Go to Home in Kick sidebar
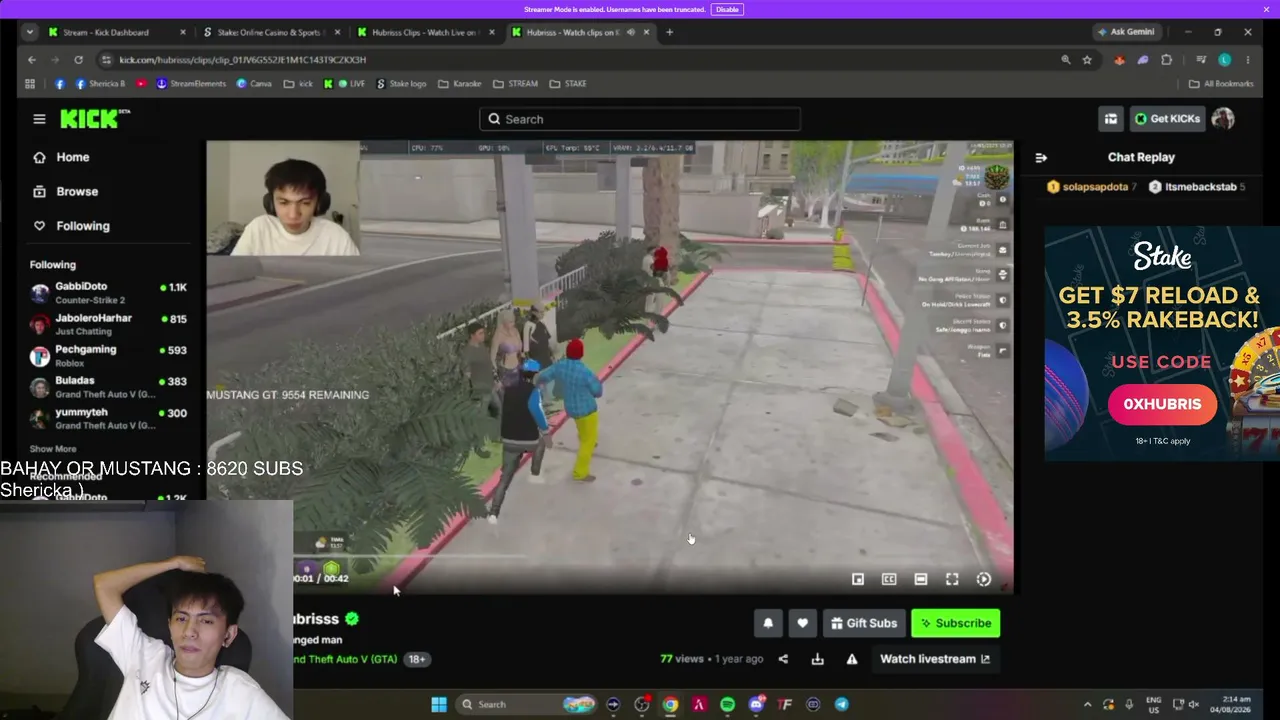 click(x=72, y=157)
